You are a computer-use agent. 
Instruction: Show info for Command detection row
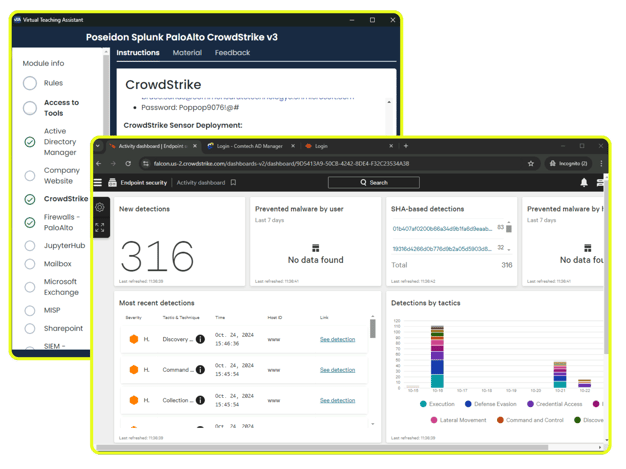point(200,370)
